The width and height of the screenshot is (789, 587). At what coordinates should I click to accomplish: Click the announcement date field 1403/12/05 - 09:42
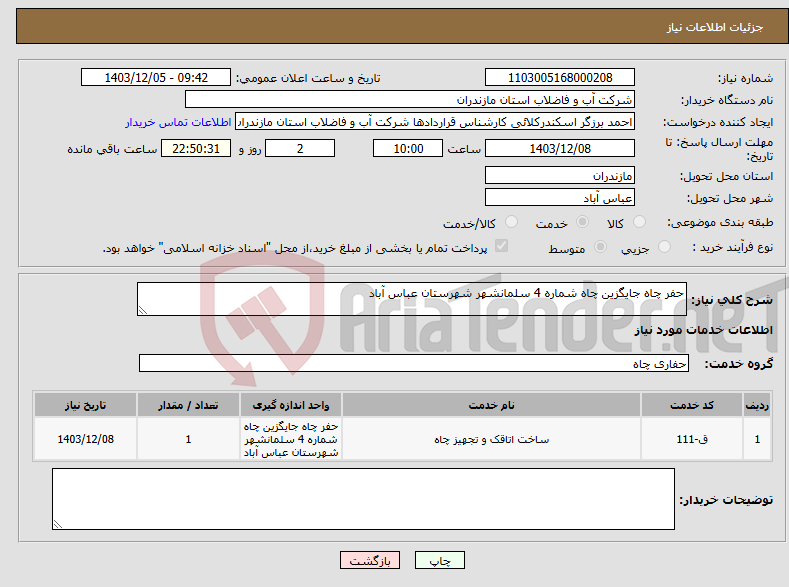(155, 77)
